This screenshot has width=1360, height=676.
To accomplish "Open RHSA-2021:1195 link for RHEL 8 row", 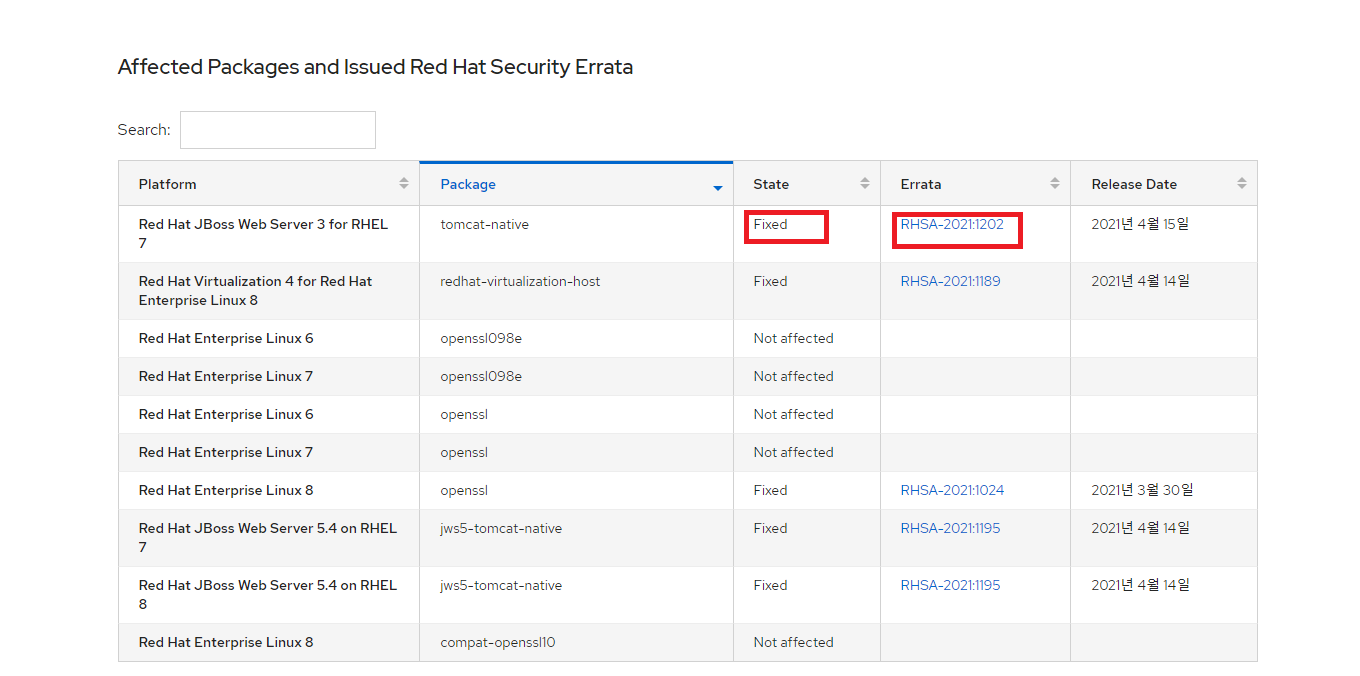I will point(950,586).
